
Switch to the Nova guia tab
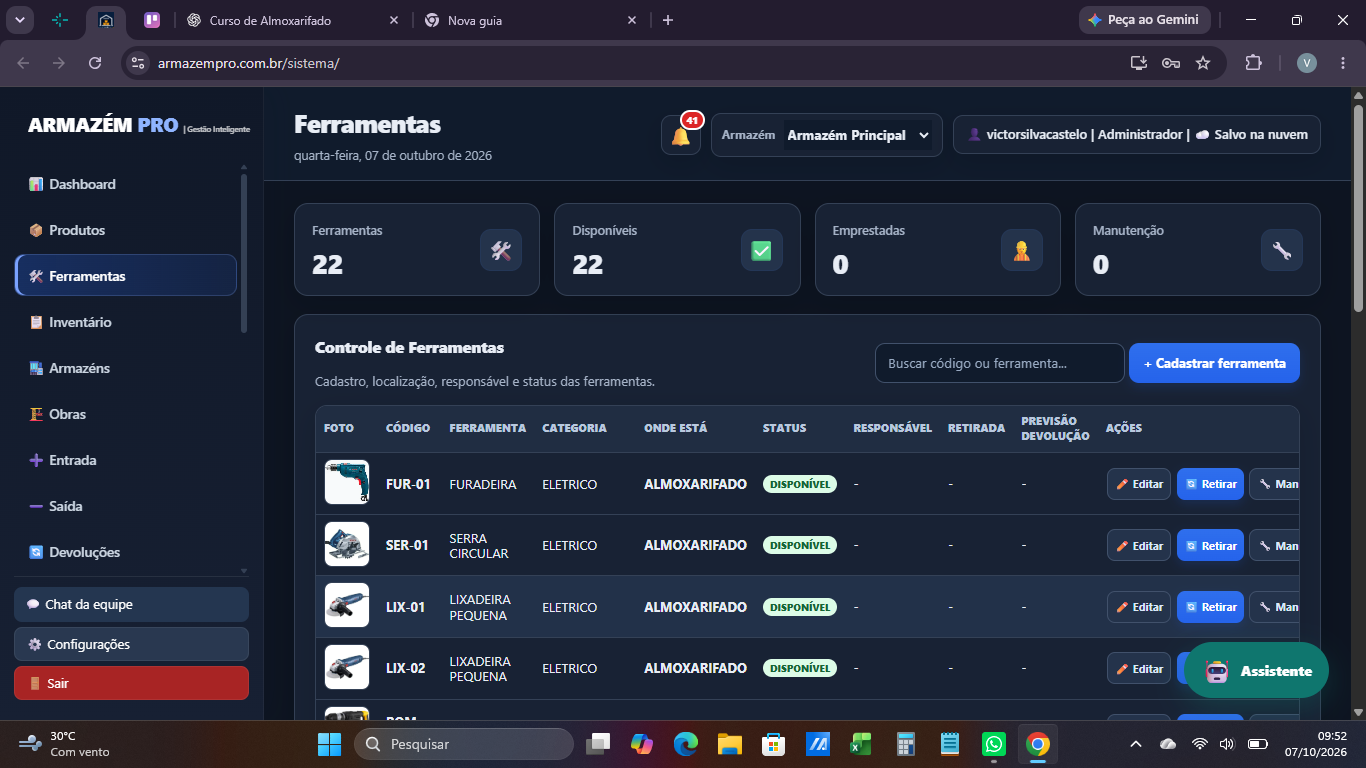pyautogui.click(x=531, y=20)
